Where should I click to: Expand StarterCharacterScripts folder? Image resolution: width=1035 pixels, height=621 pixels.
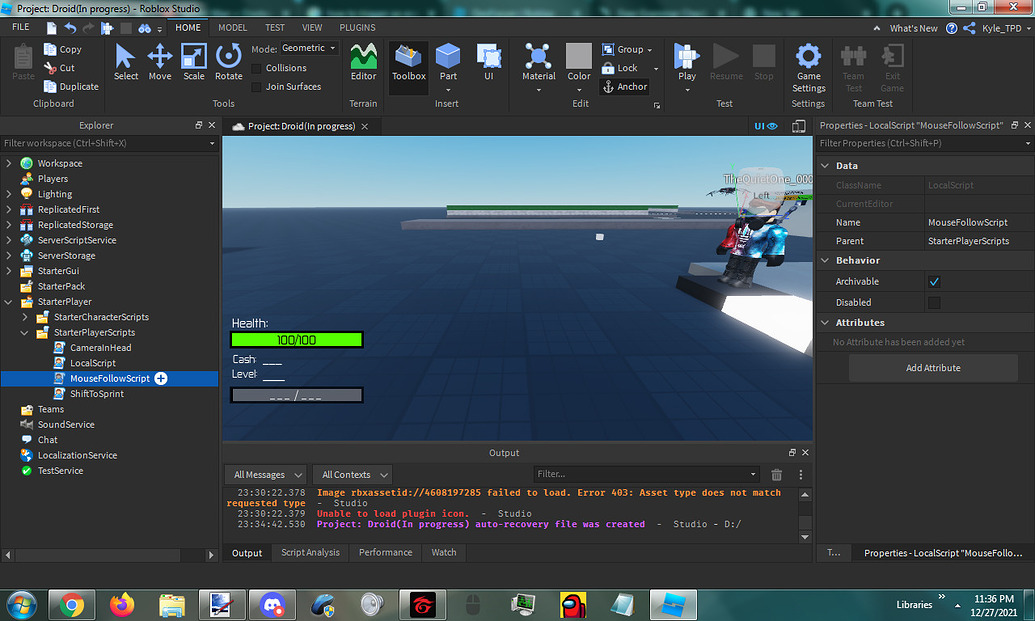[24, 317]
